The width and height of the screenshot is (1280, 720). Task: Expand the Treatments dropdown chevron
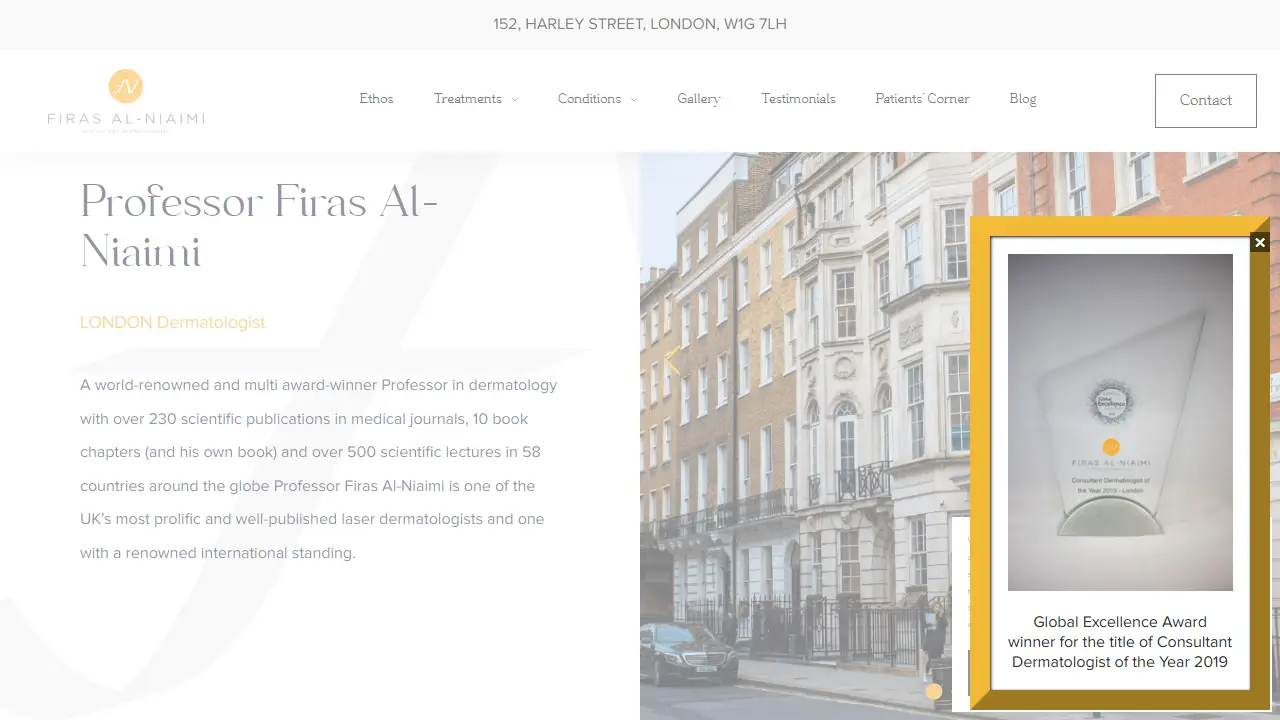(x=515, y=99)
